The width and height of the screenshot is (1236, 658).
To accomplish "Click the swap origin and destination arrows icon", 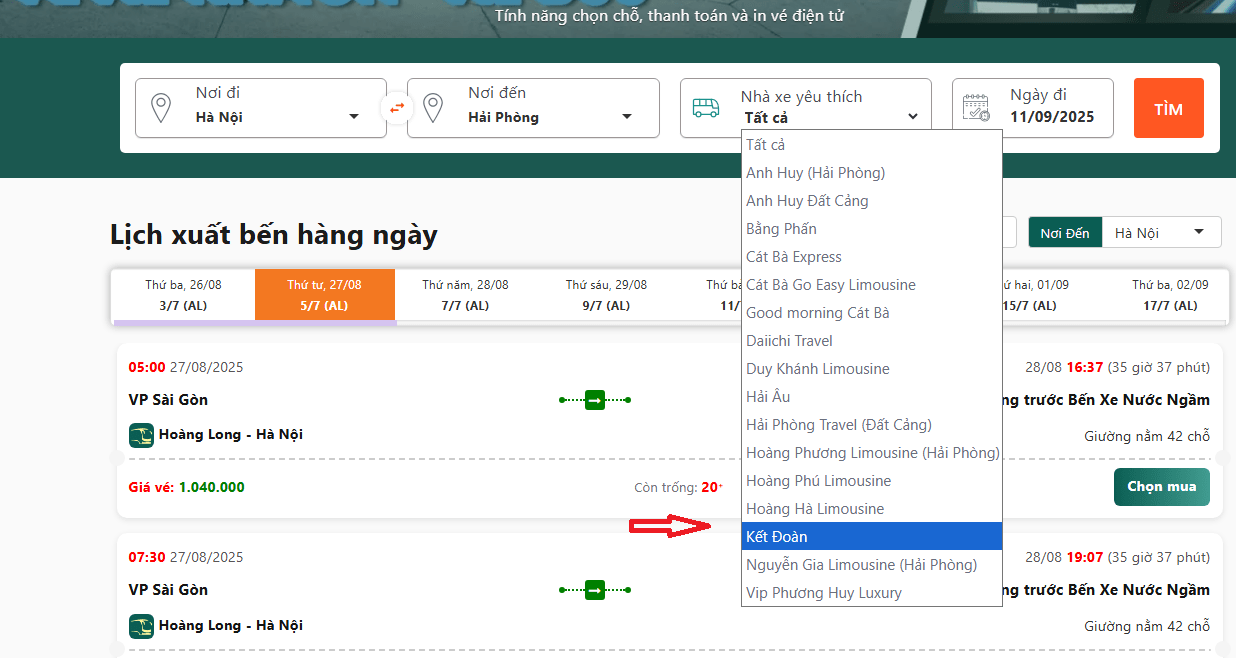I will click(x=397, y=108).
